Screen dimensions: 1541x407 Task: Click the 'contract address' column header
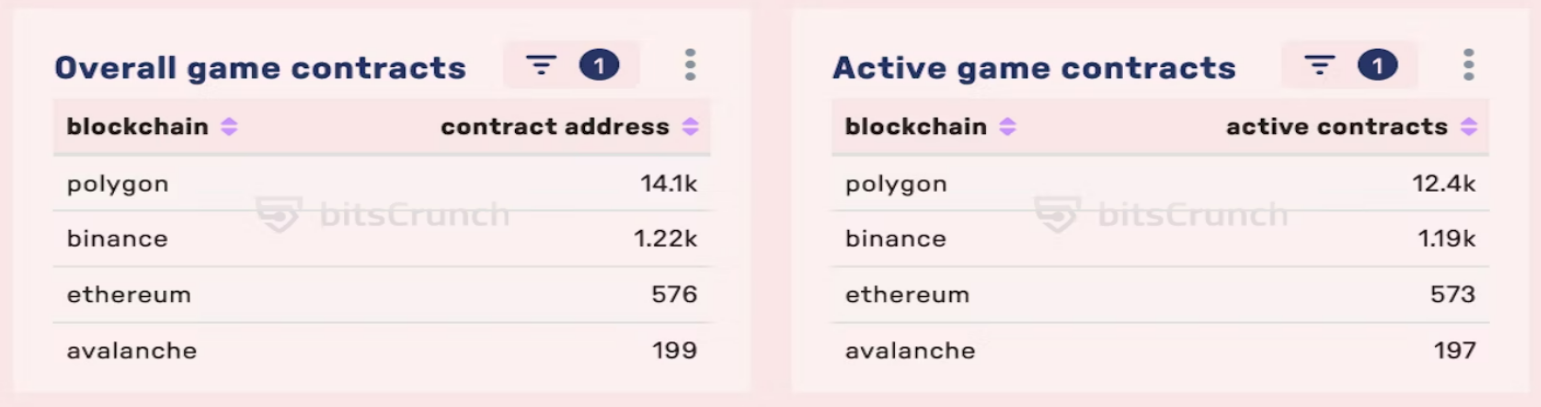(x=555, y=127)
